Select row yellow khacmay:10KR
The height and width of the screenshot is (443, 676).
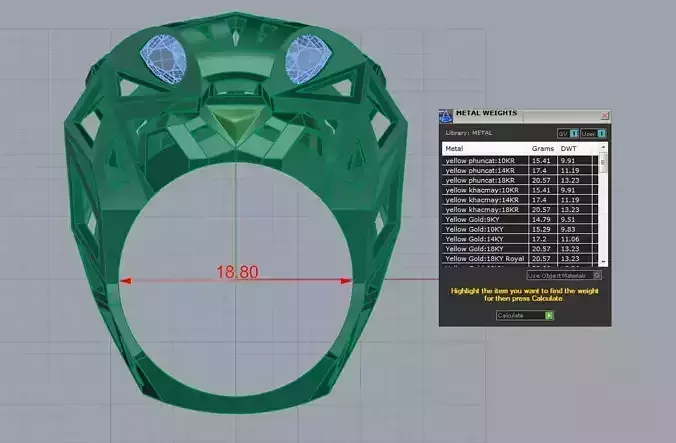pos(520,190)
